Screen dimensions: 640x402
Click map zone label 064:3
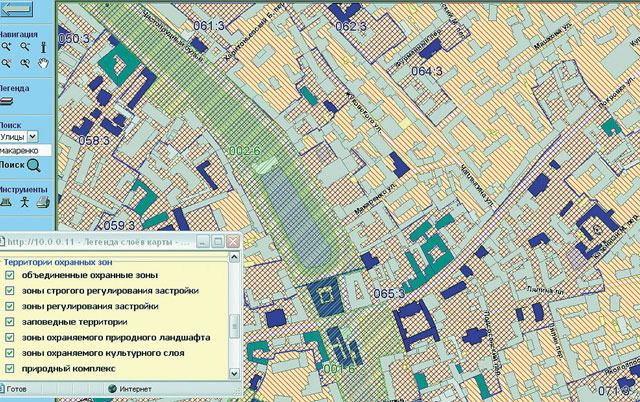(x=427, y=71)
